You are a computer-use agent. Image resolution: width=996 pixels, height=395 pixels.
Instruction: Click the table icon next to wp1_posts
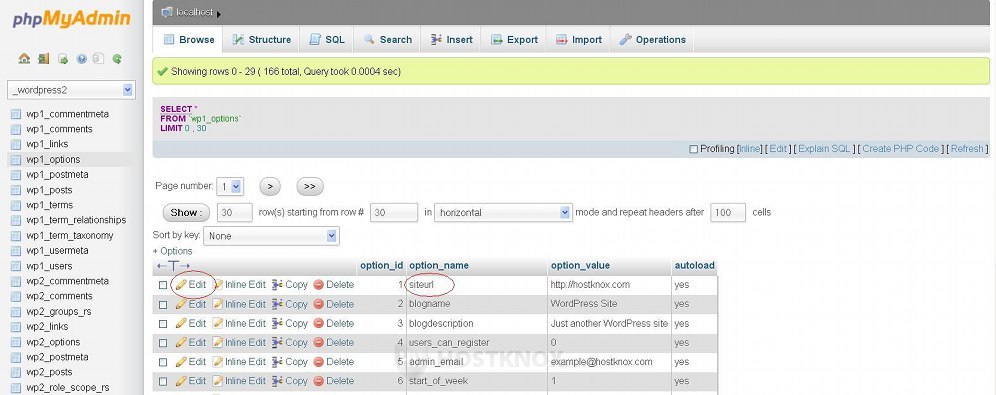tap(16, 191)
